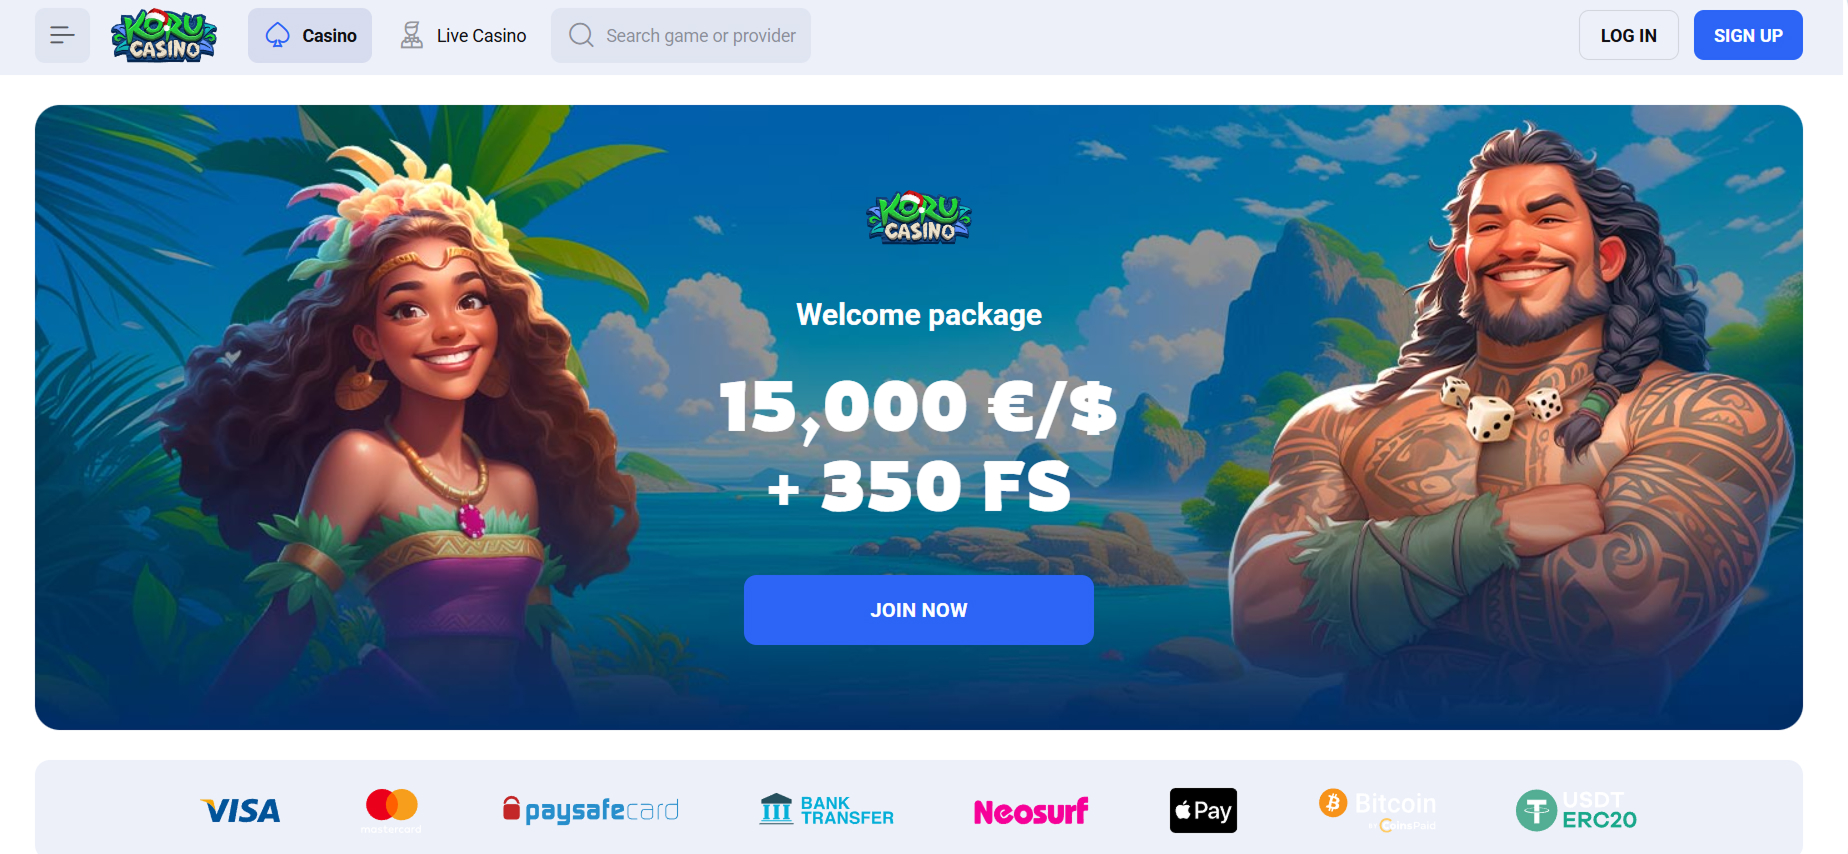
Task: Click the search magnifier icon
Action: [581, 36]
